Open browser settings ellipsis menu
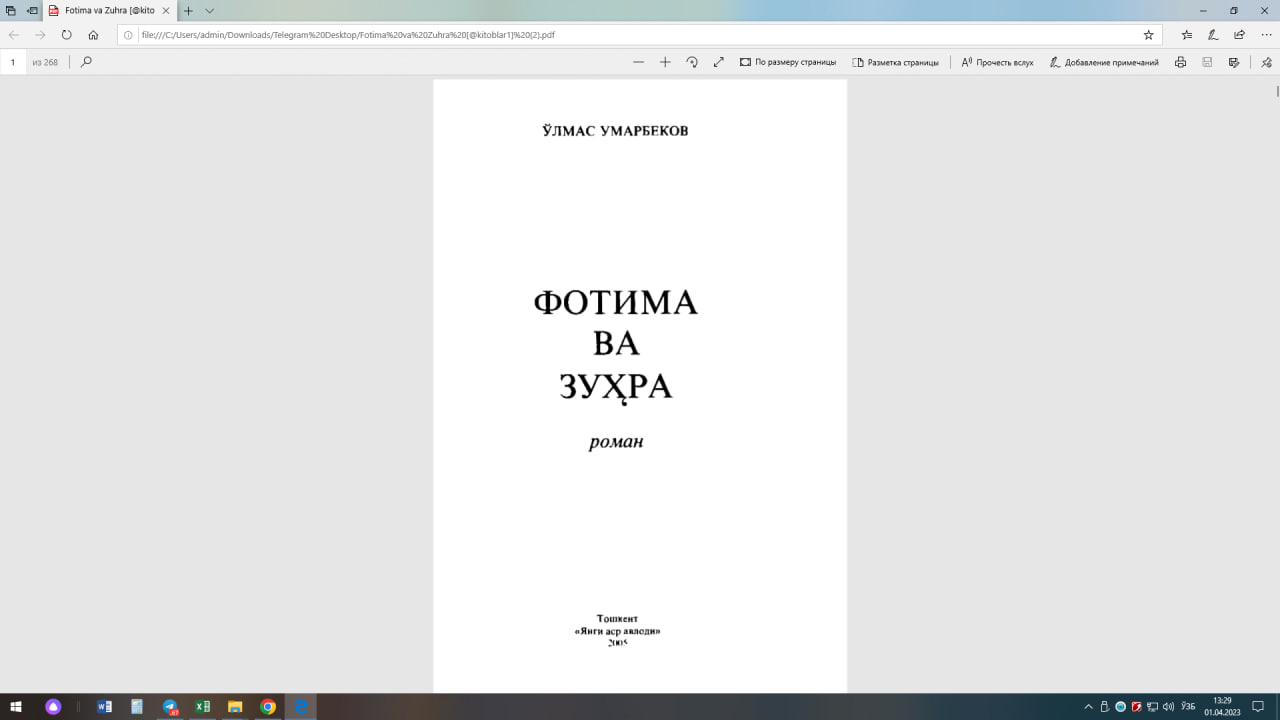 (x=1266, y=35)
